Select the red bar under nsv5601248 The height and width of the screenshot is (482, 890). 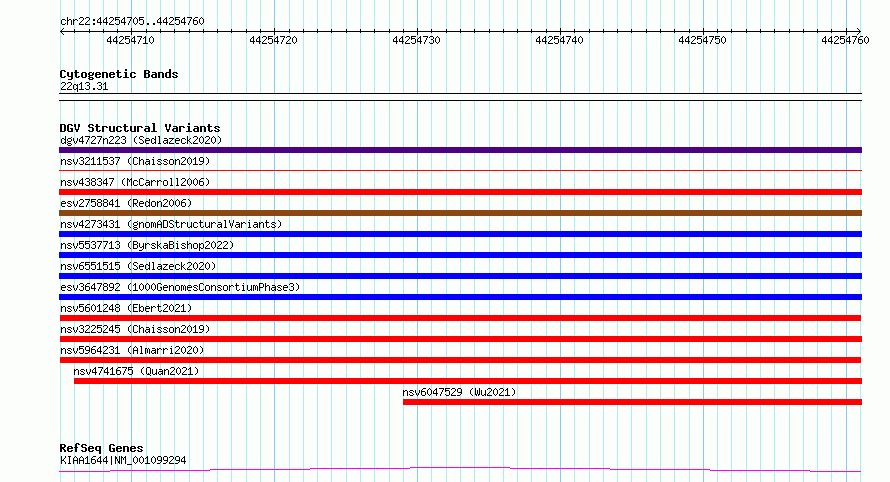coord(460,318)
